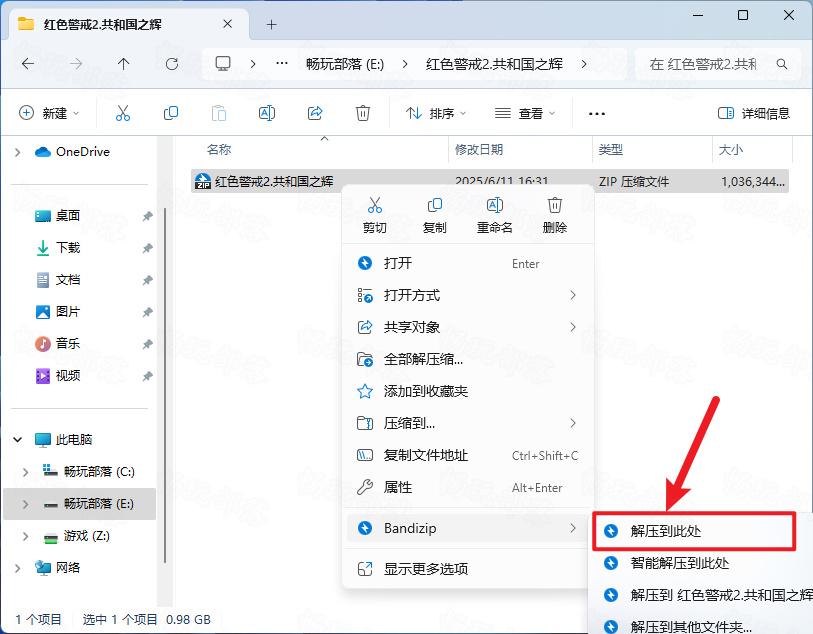This screenshot has width=813, height=634.
Task: Click 畅玩部落 (E:) in the address bar
Action: point(345,64)
